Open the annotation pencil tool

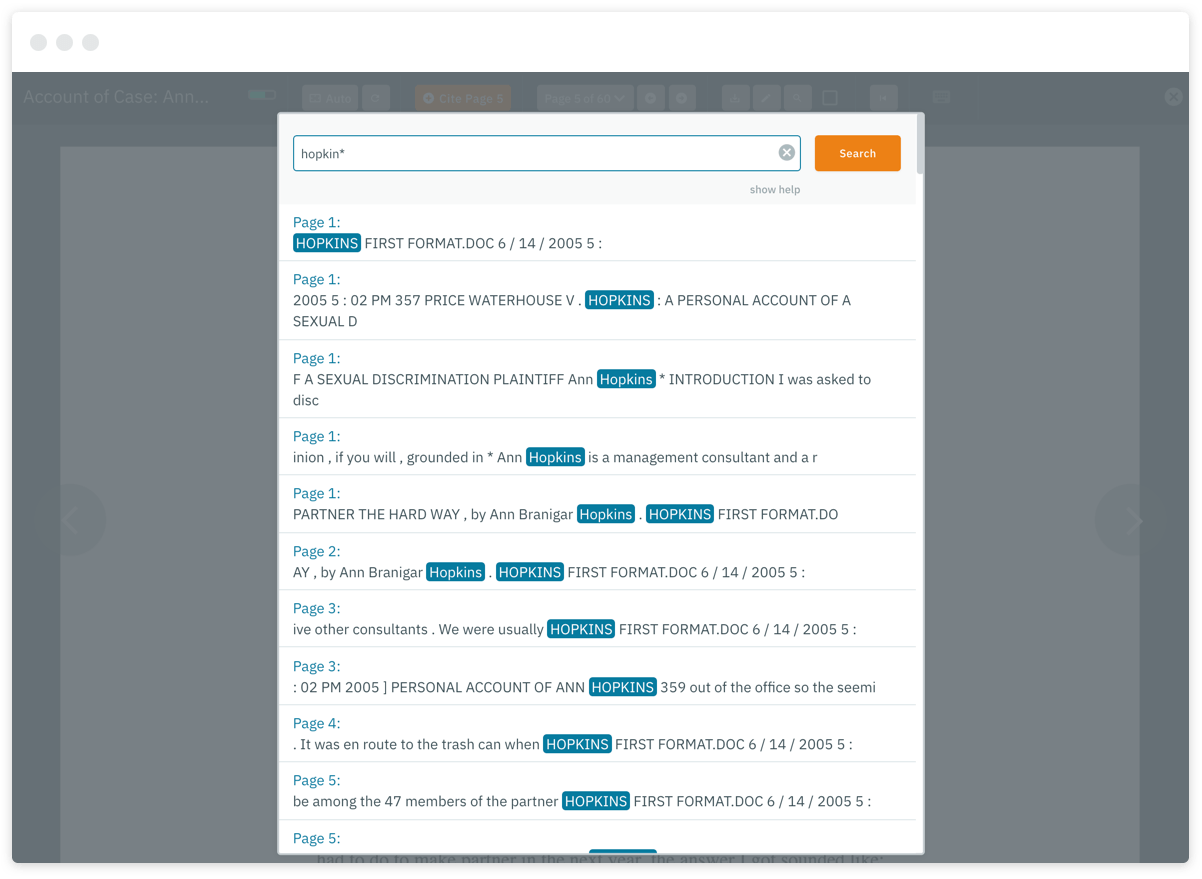coord(766,97)
